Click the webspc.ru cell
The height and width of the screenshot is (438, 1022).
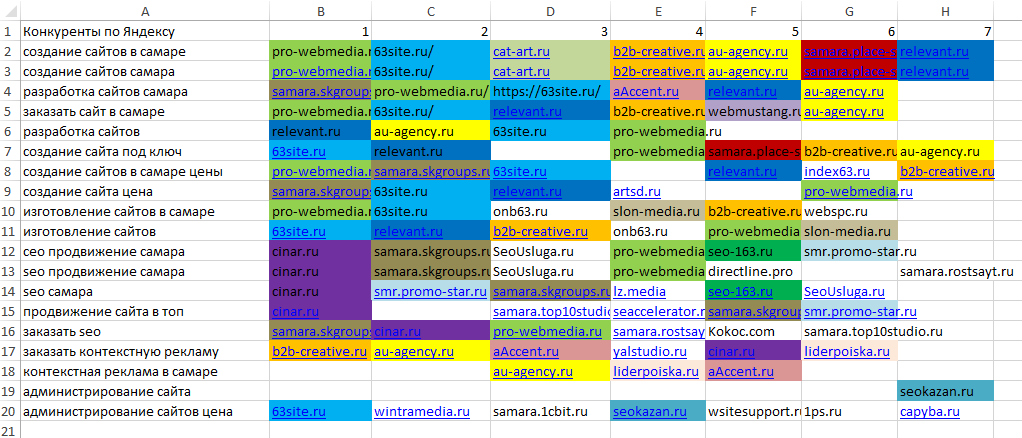(849, 212)
